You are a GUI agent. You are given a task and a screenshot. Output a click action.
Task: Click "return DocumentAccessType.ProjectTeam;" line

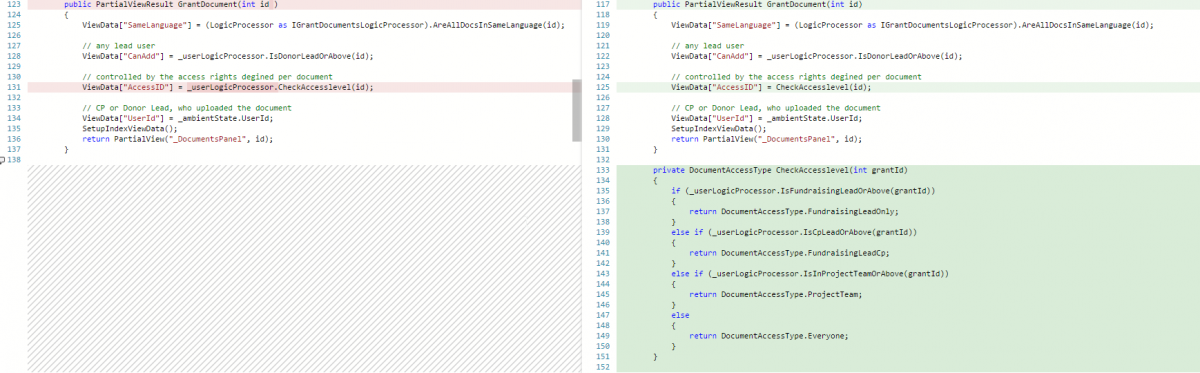click(776, 294)
